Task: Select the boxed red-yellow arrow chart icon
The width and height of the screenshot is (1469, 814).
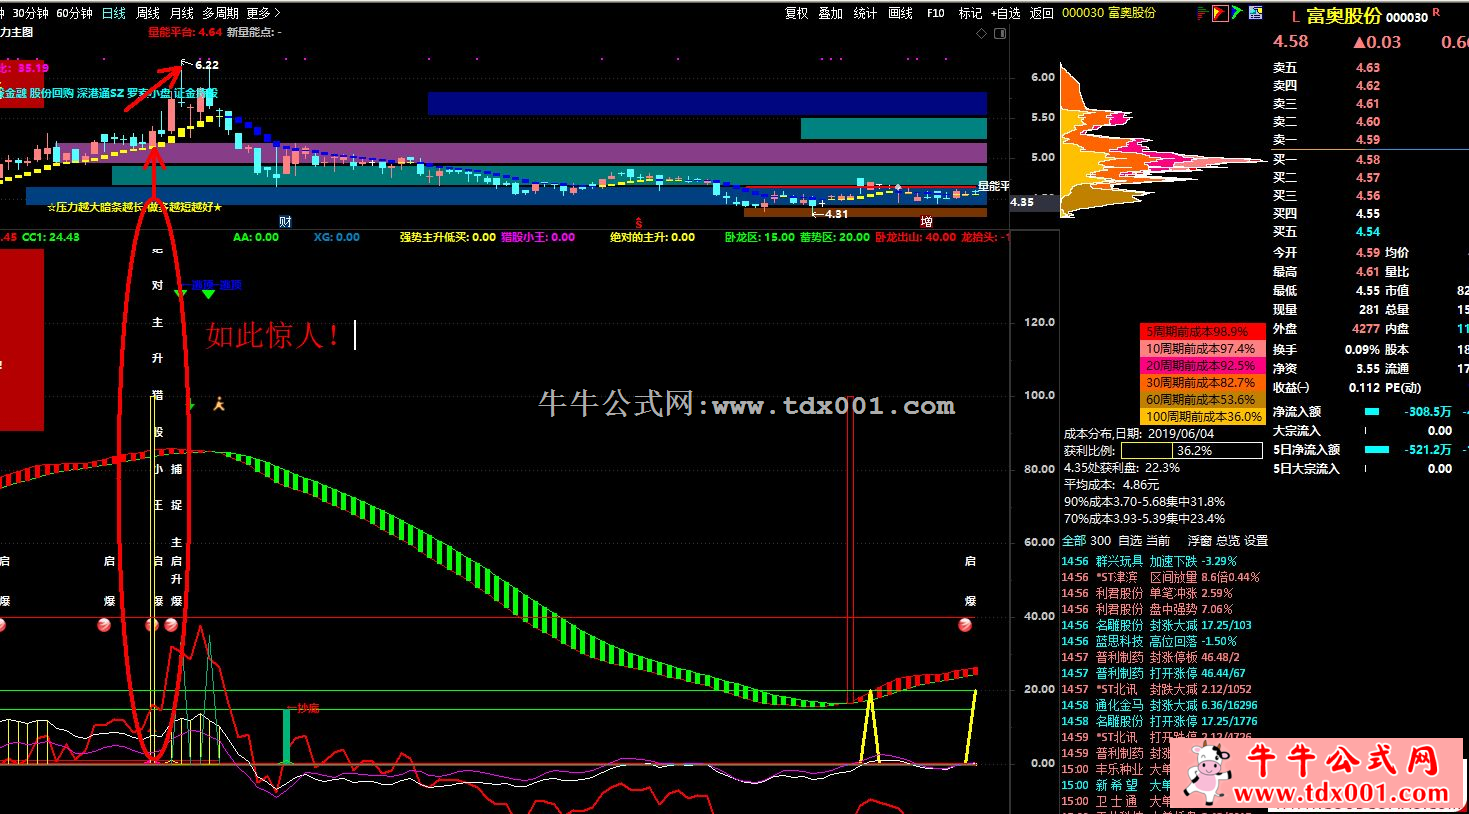Action: 1220,13
